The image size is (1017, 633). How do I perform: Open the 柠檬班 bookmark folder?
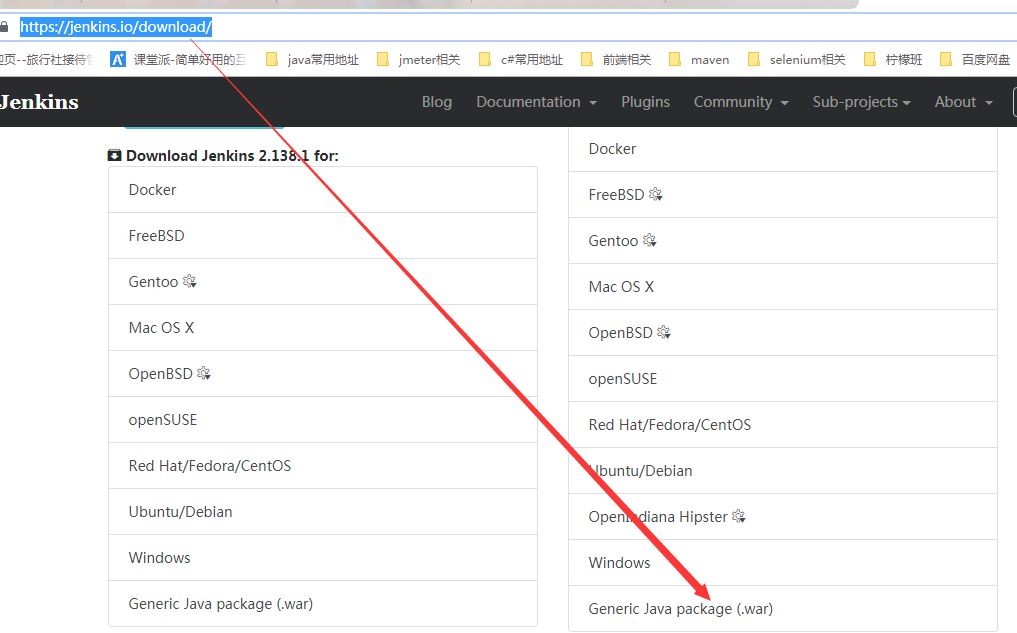(893, 60)
